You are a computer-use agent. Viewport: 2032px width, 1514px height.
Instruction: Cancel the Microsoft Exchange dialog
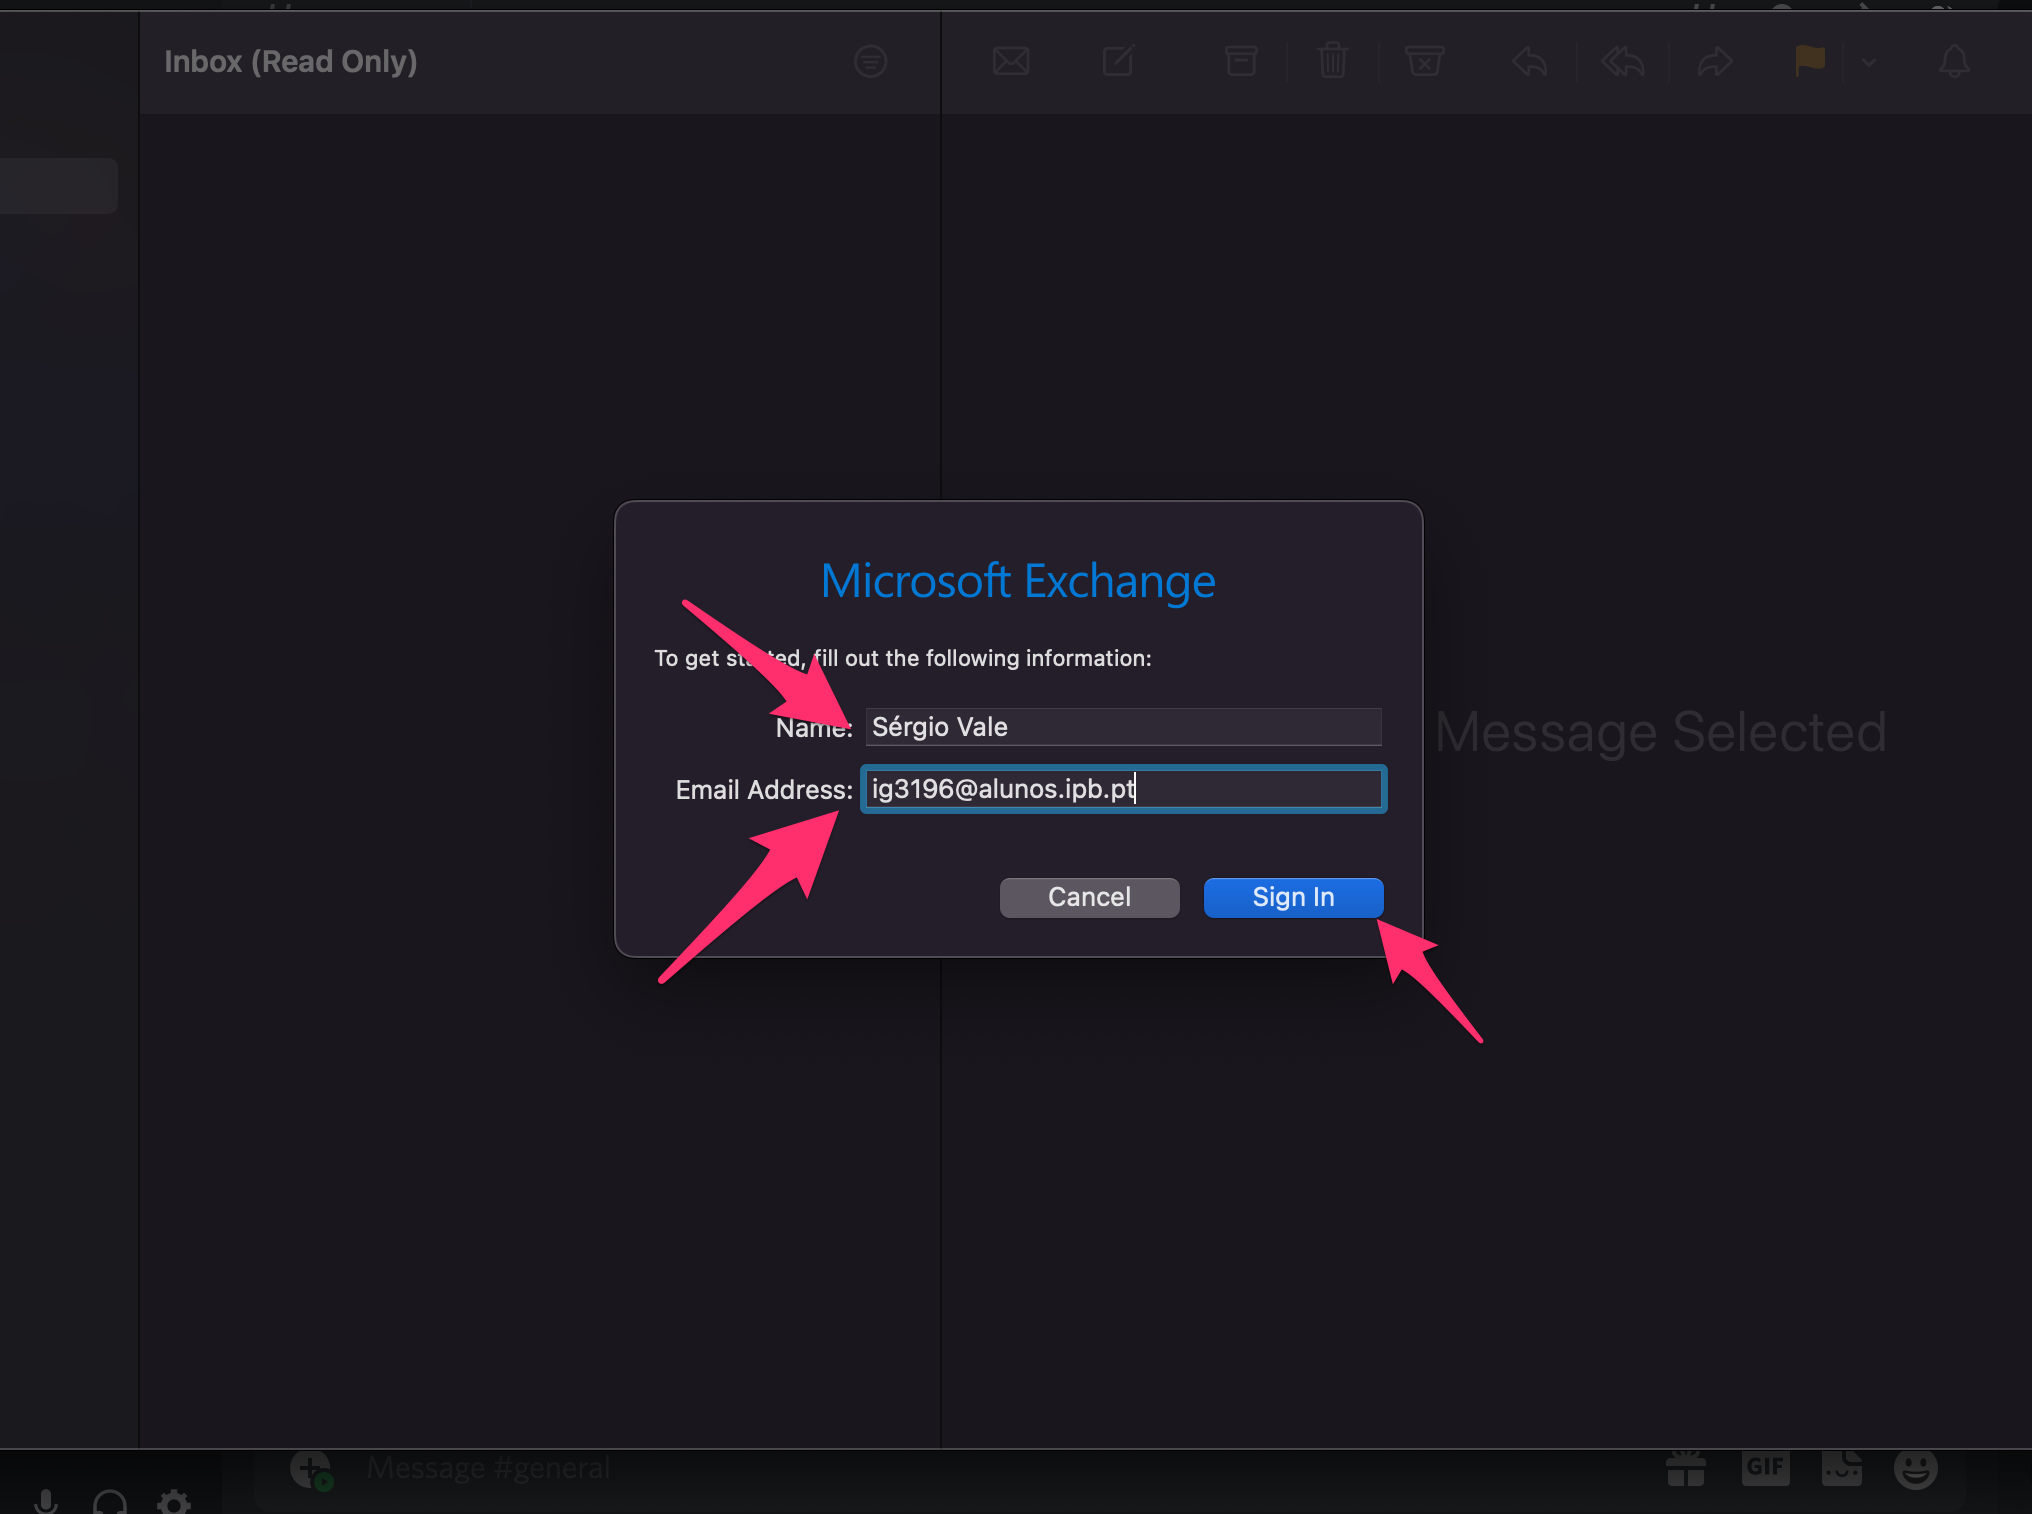point(1089,897)
